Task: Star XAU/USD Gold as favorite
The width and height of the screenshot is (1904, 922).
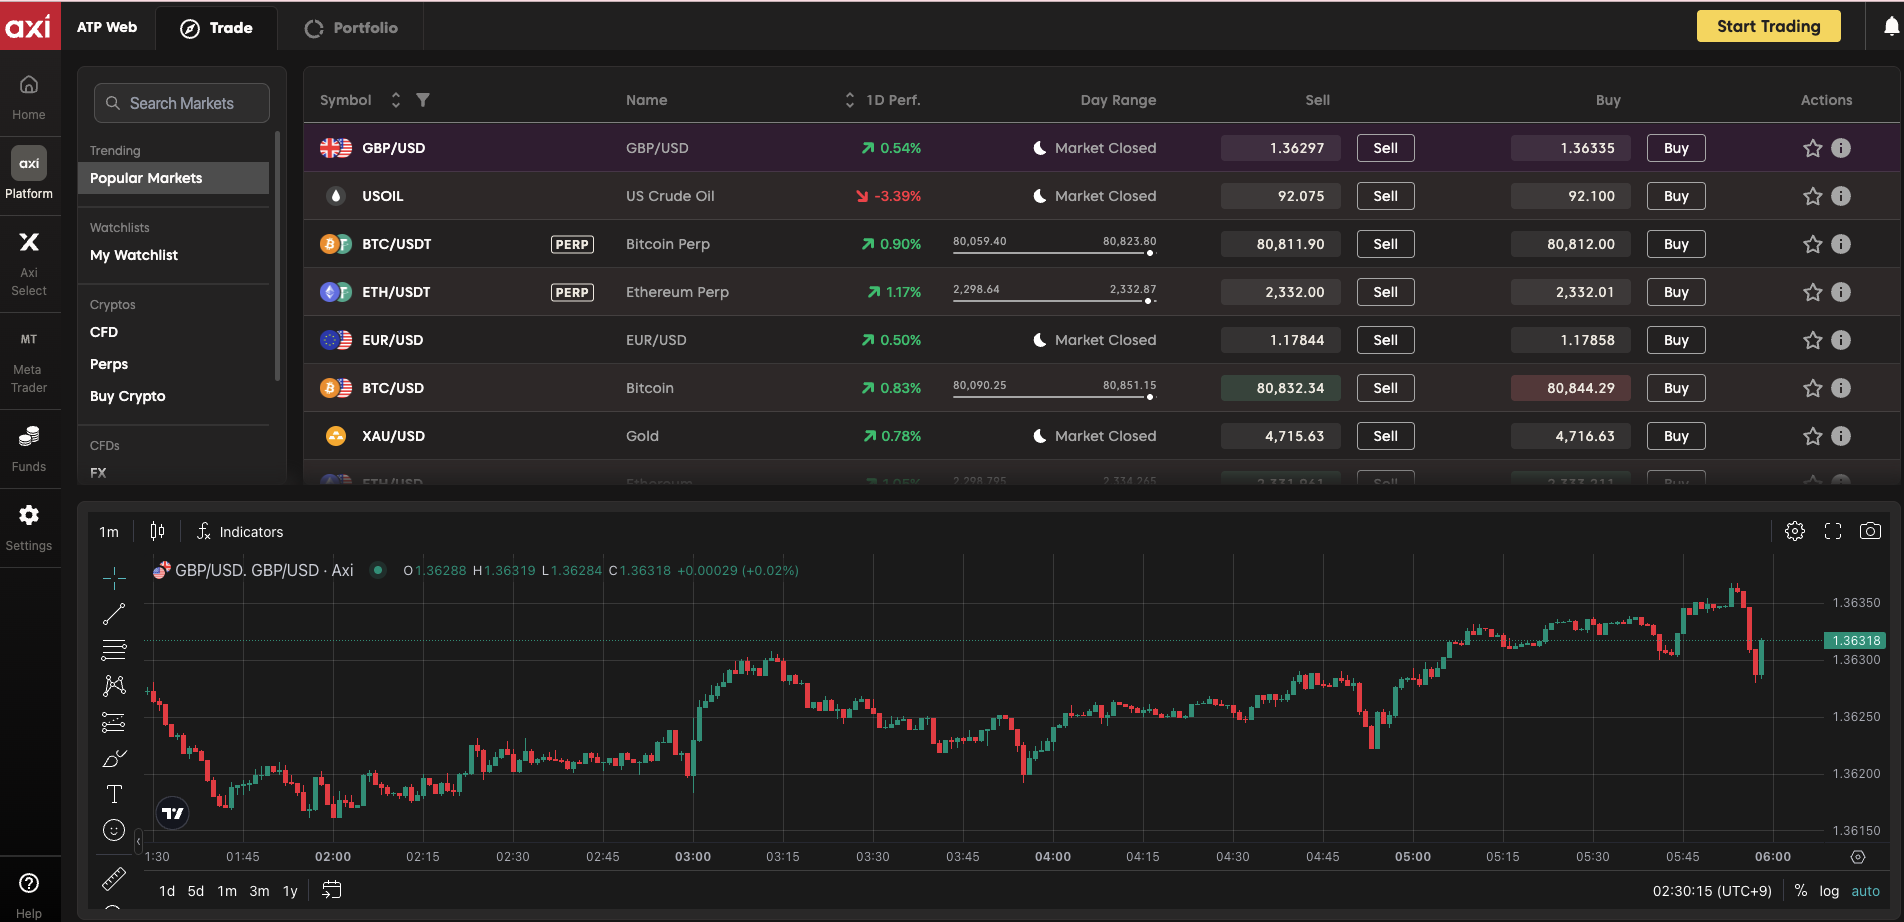Action: [x=1813, y=436]
